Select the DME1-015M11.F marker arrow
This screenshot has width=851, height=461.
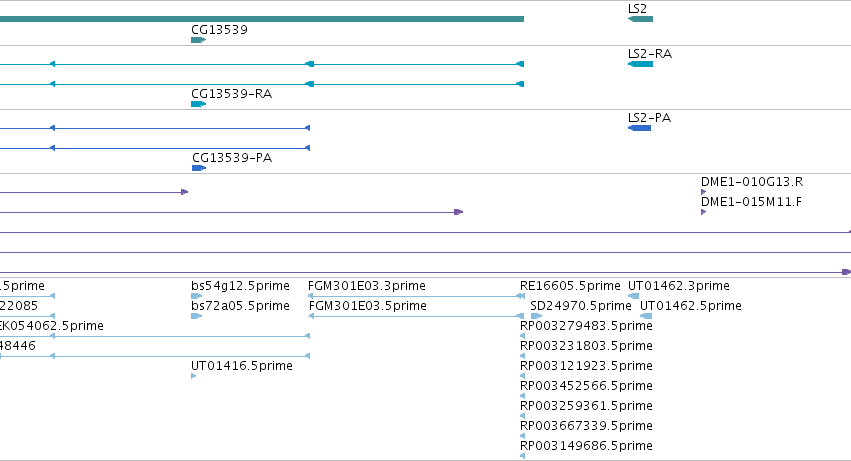(x=703, y=212)
